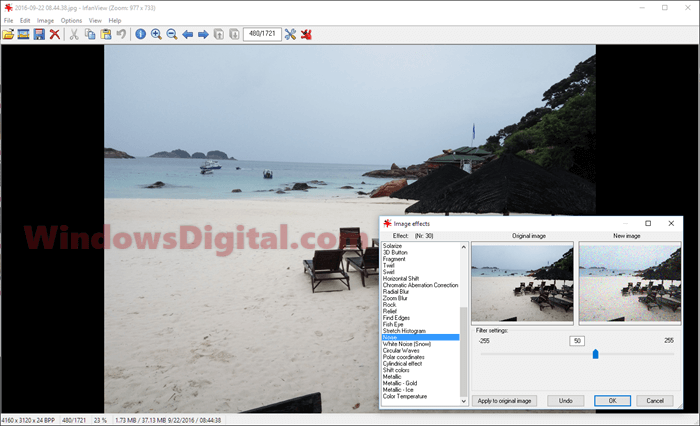The width and height of the screenshot is (700, 426).
Task: Click the red IrfanView About icon
Action: tap(306, 34)
